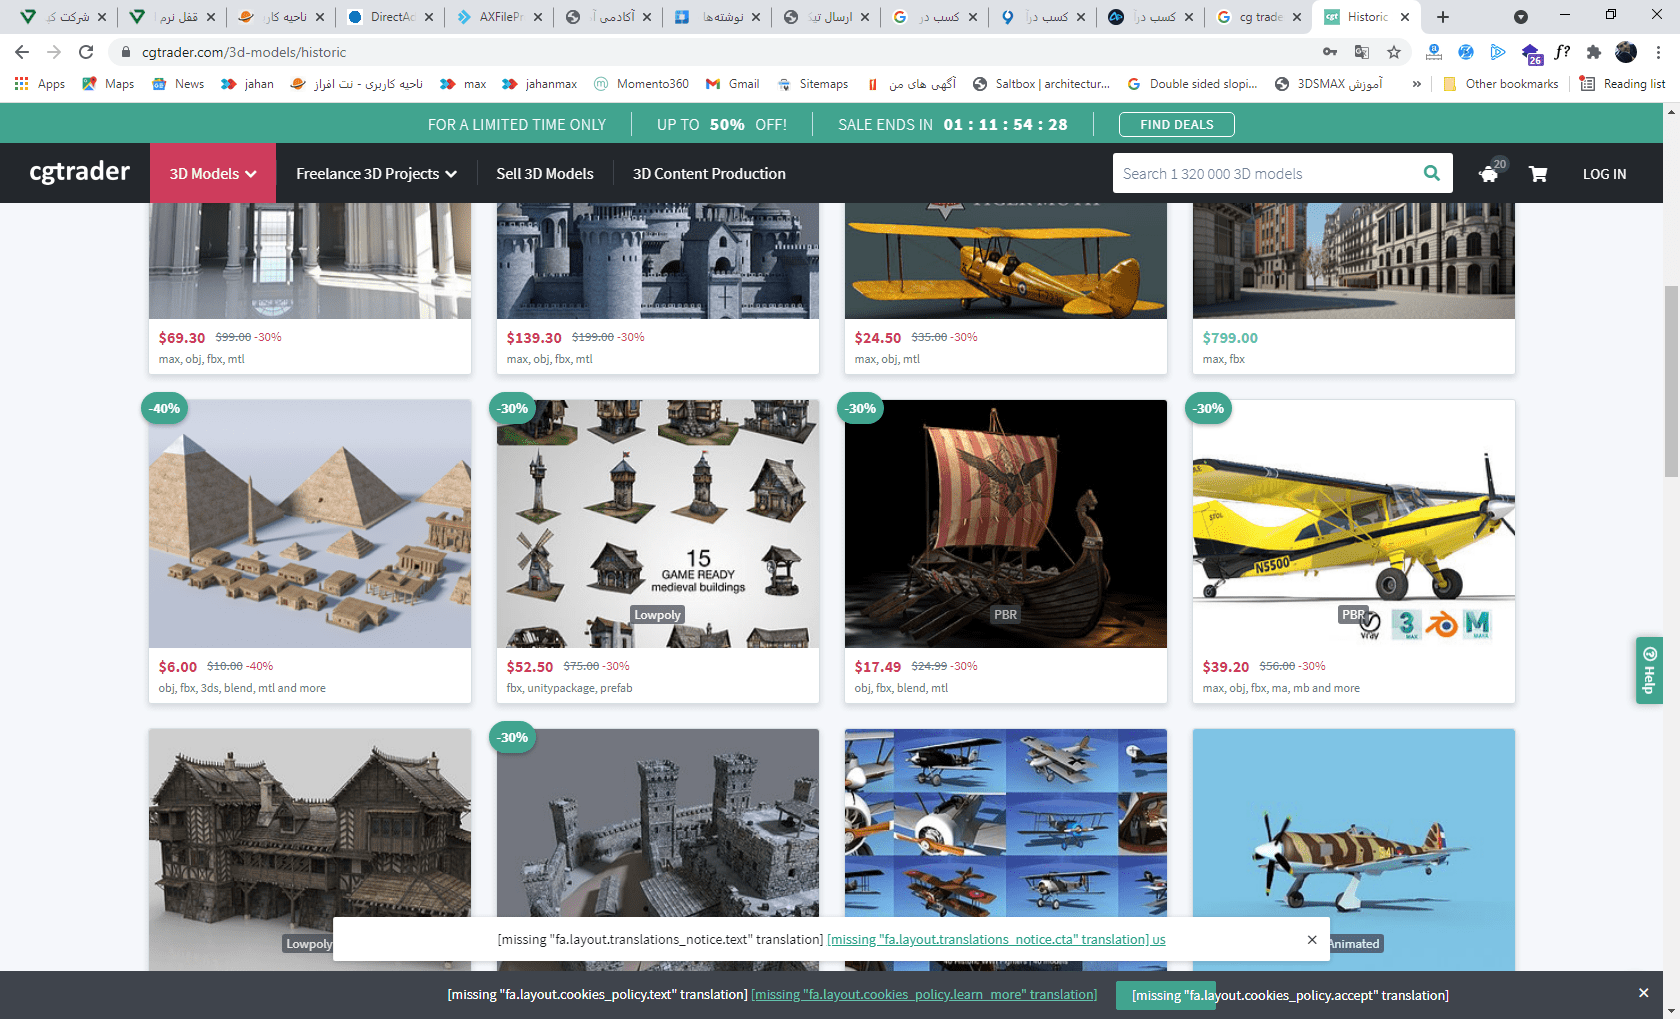Click the Google Translate icon in address bar
1680x1019 pixels.
(x=1362, y=52)
